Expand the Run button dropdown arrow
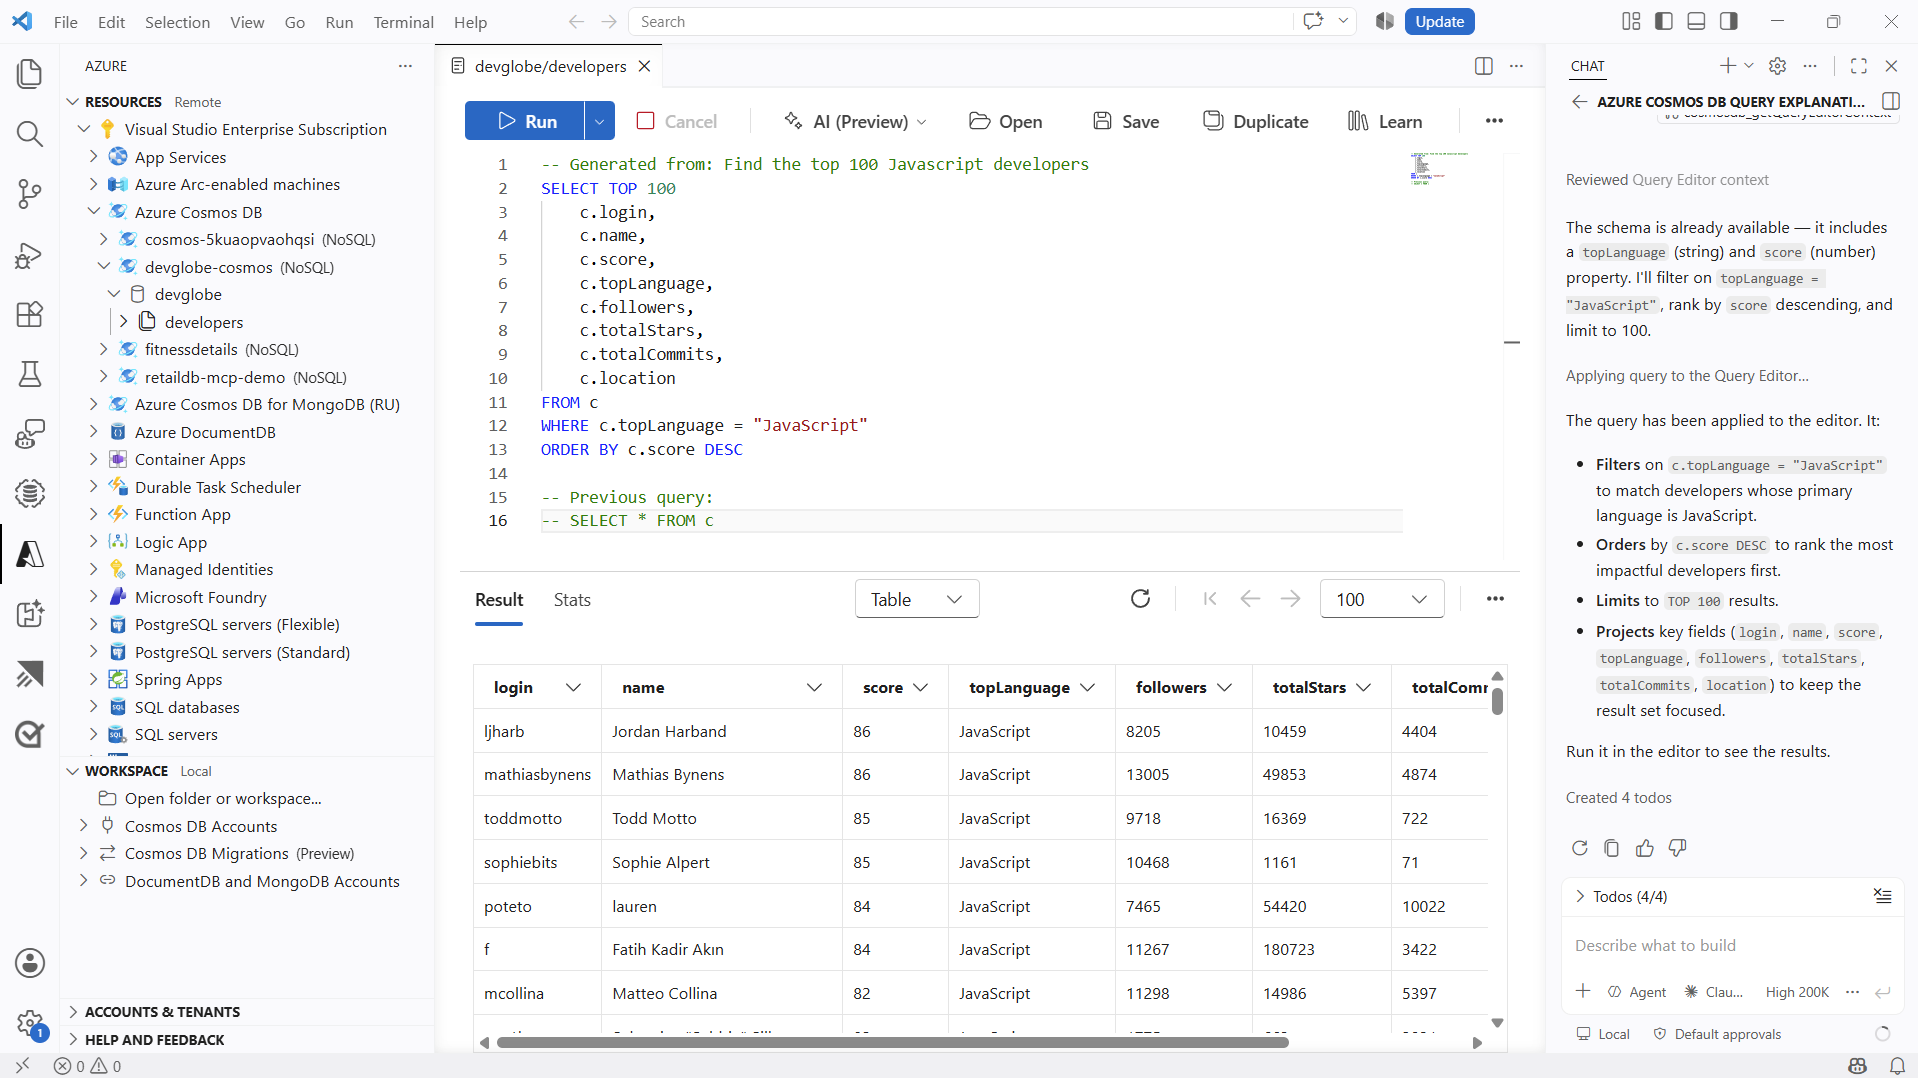 pyautogui.click(x=599, y=121)
